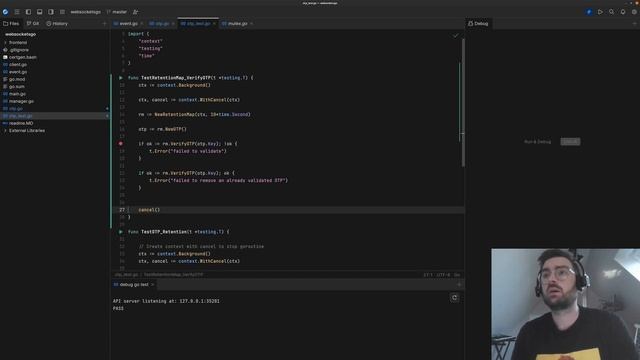Click the file analysis checkmark icon
Screen dimensions: 640x360
click(x=456, y=36)
